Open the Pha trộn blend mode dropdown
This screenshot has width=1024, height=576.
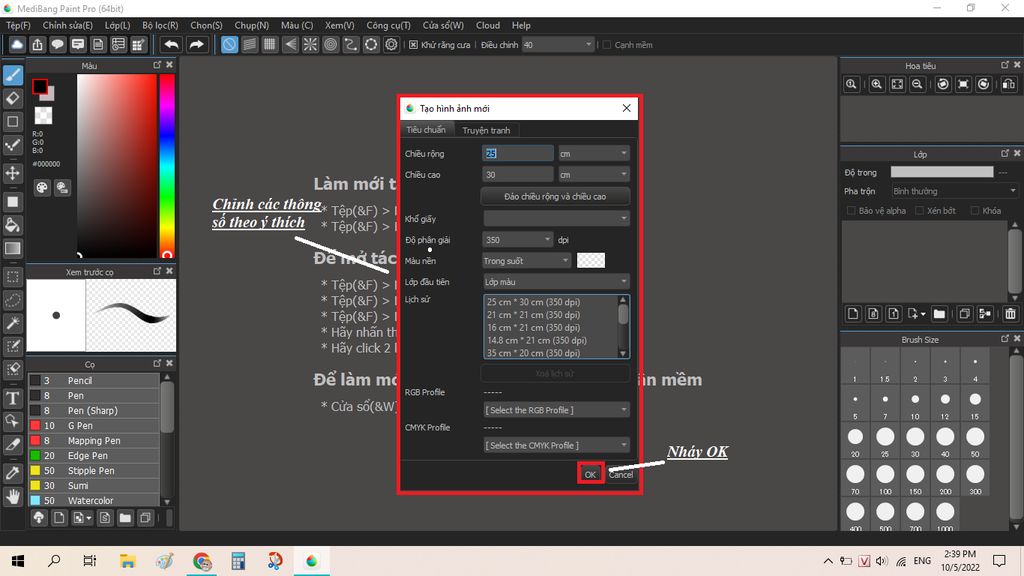[954, 191]
